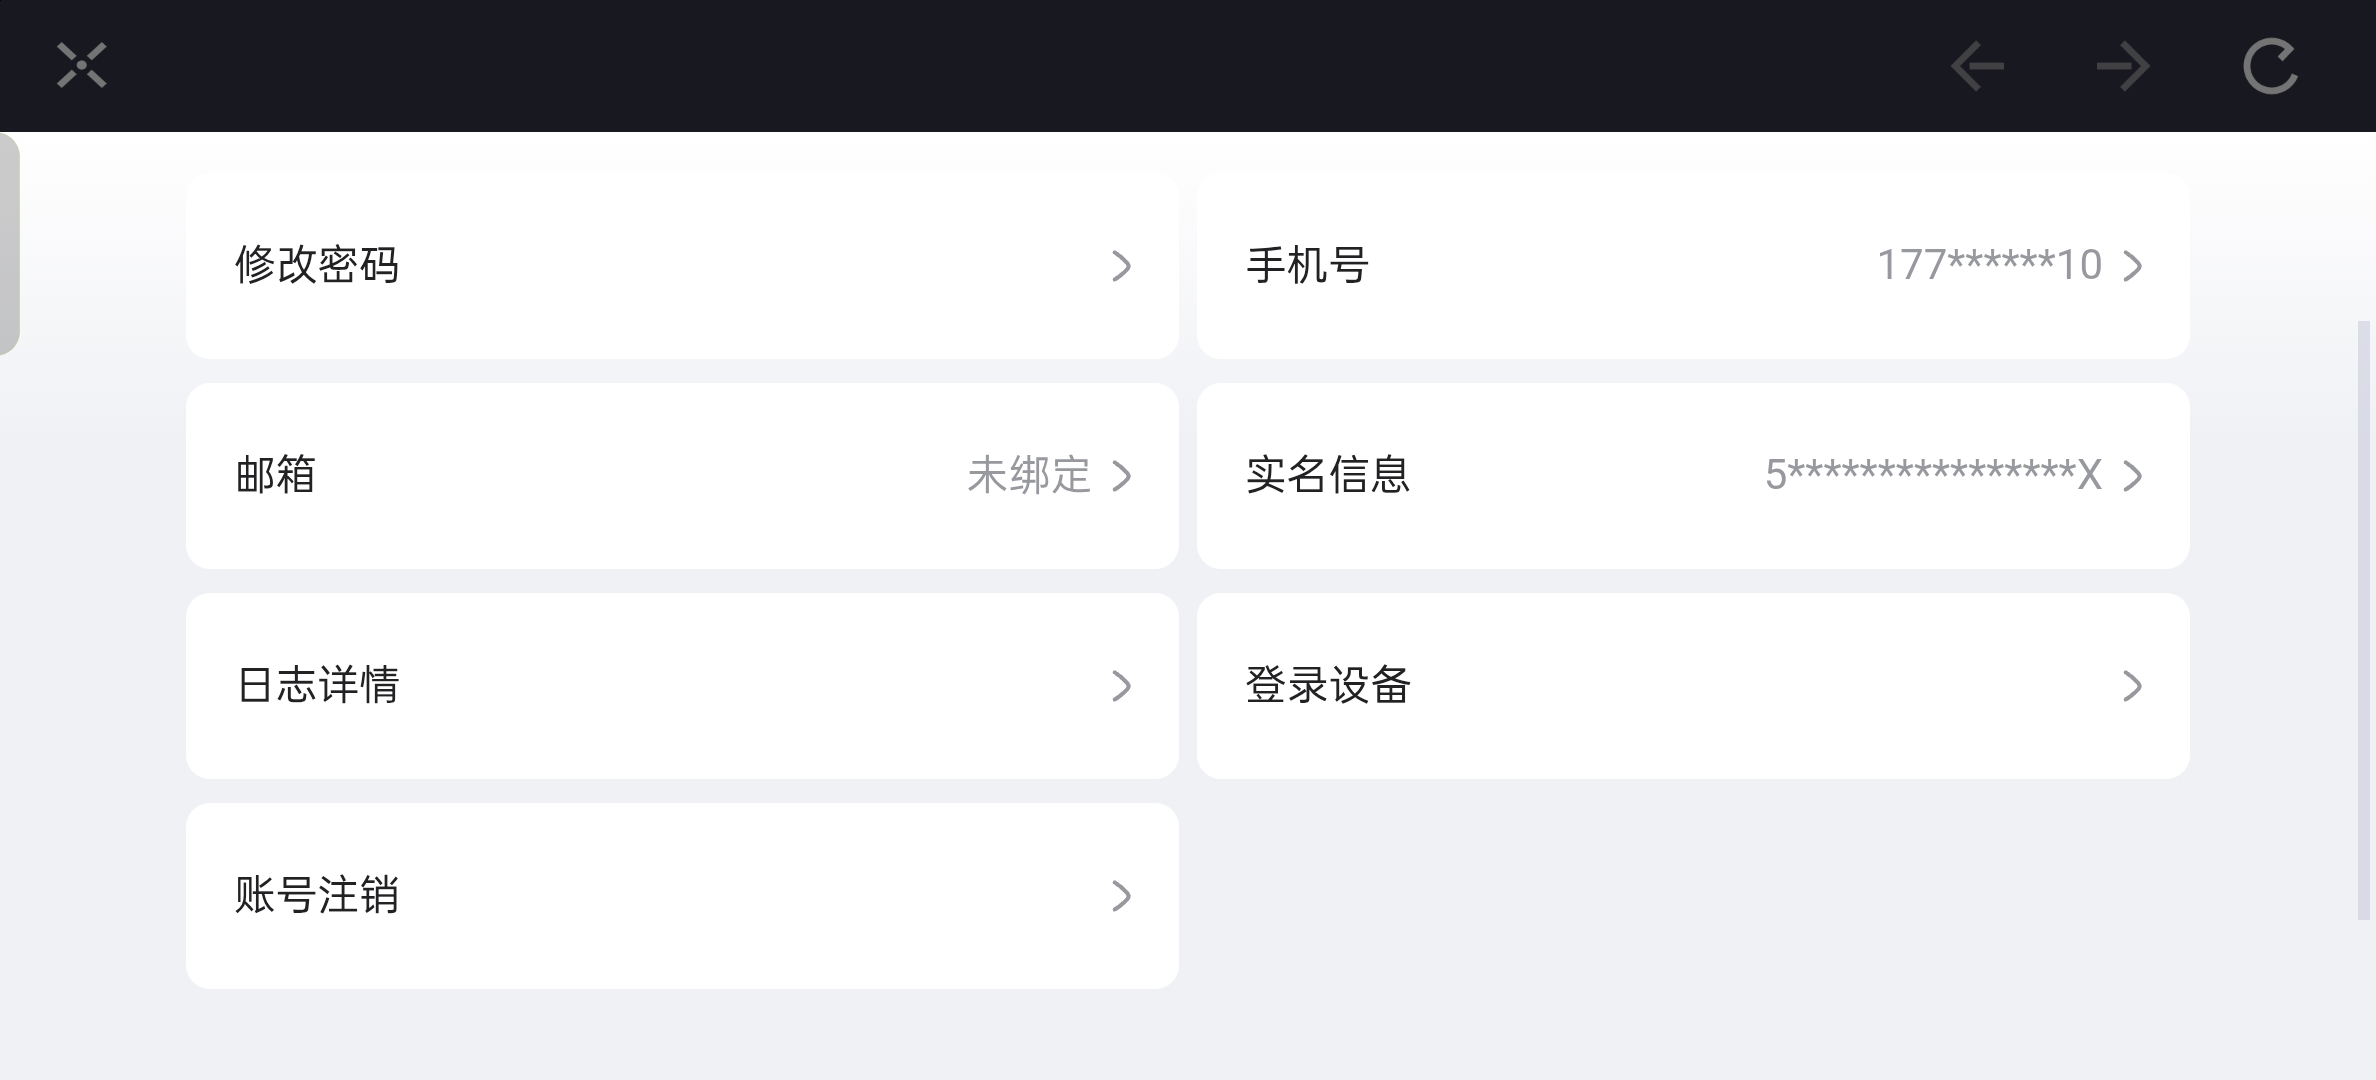The width and height of the screenshot is (2376, 1080).
Task: Expand the chevron on 日志详情 row
Action: (x=1122, y=686)
